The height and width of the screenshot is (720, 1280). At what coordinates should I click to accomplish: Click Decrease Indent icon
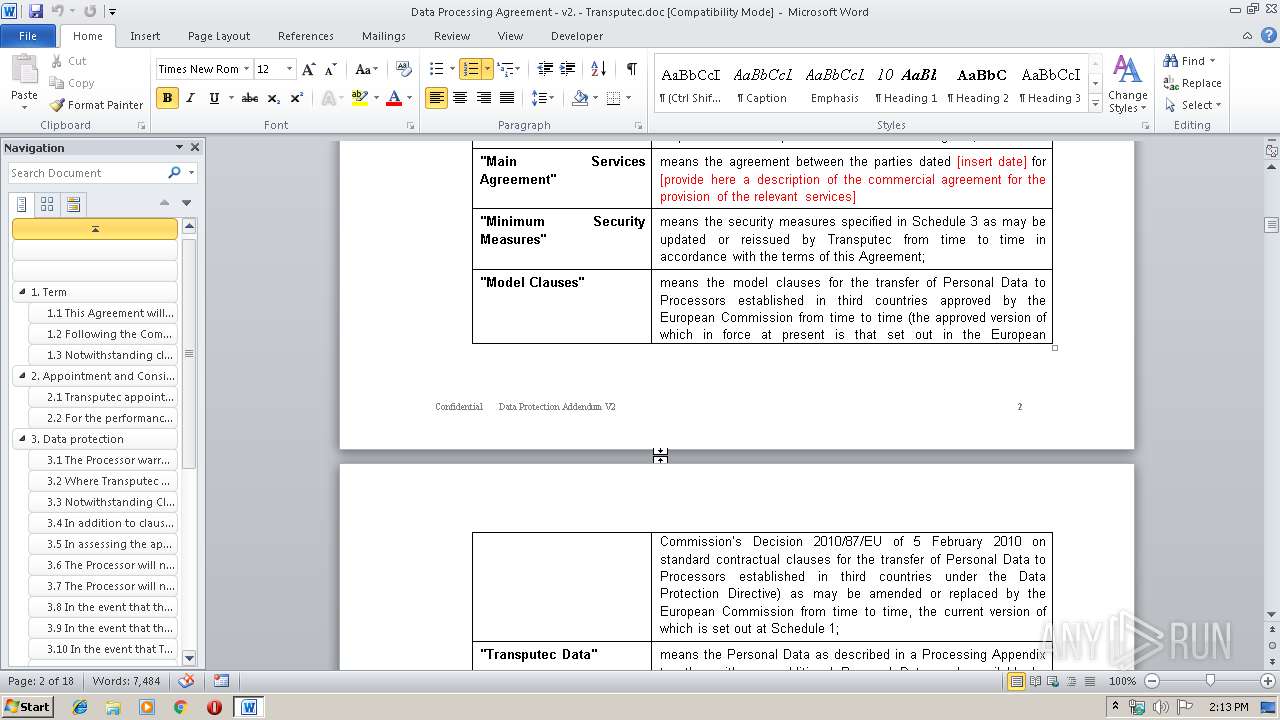click(x=545, y=69)
